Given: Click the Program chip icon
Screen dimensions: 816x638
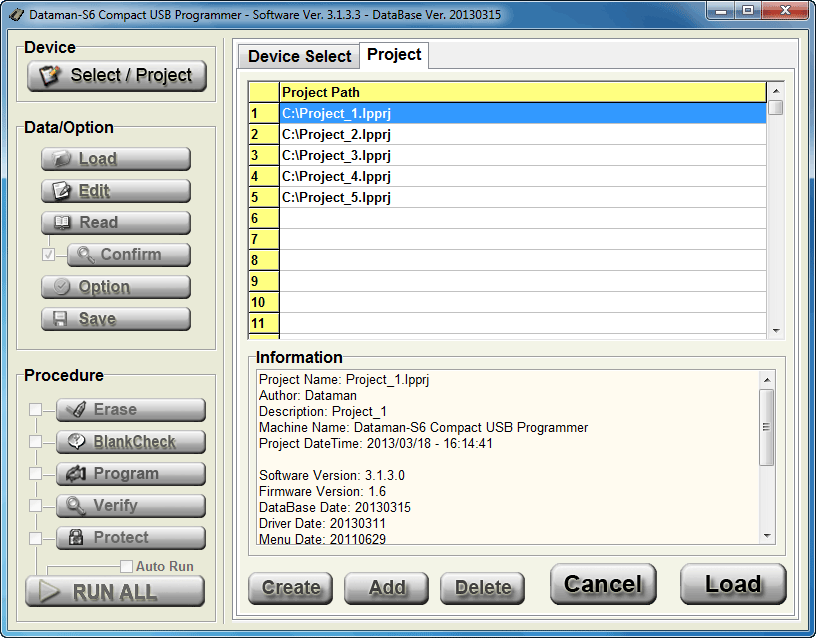Looking at the screenshot, I should [74, 474].
